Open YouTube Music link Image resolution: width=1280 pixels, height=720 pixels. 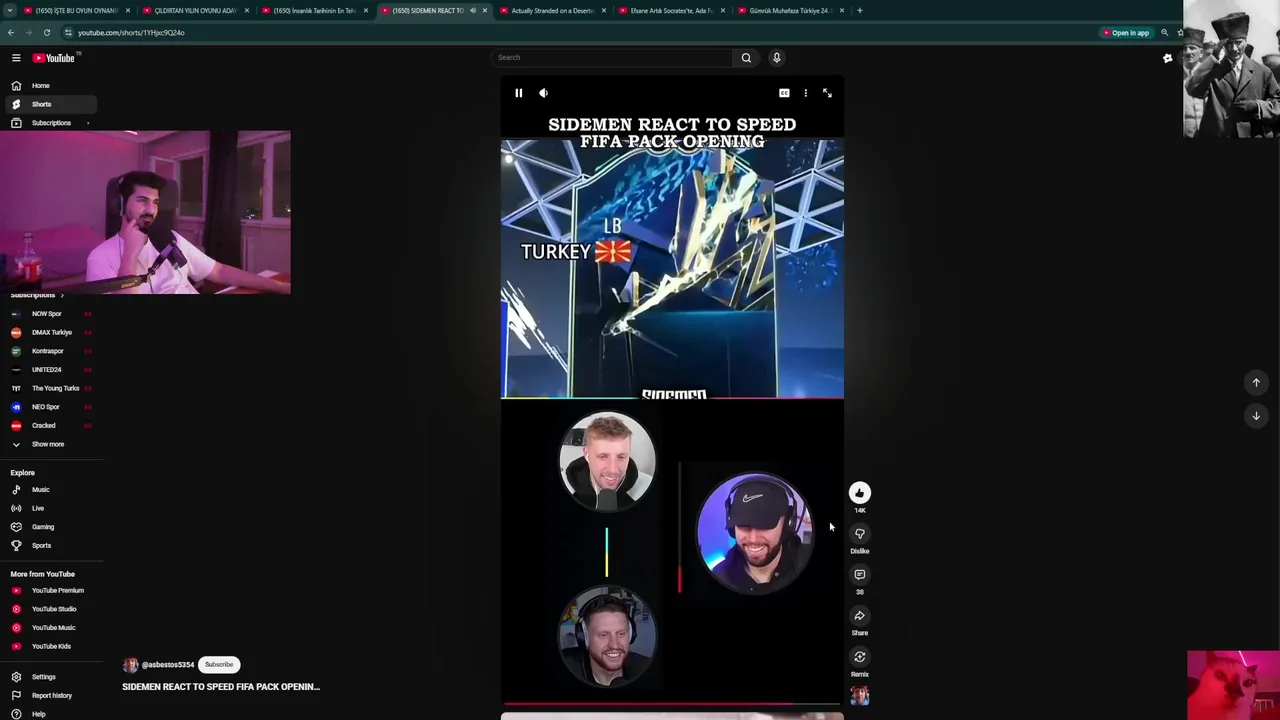(x=50, y=628)
